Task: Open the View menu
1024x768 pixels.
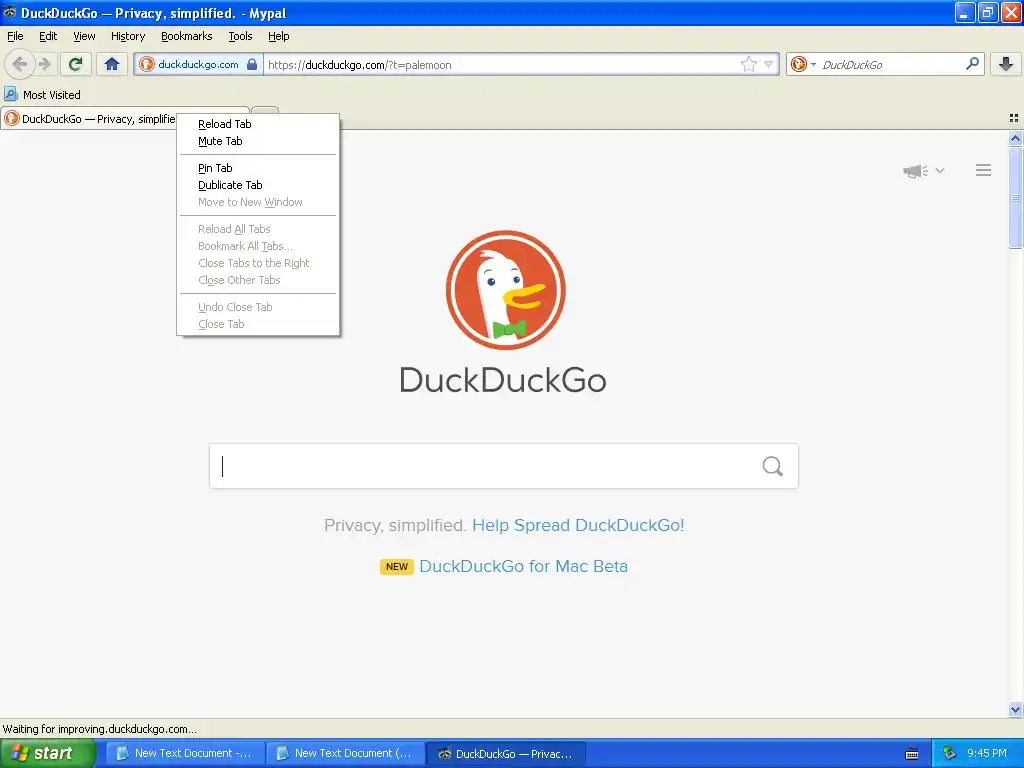Action: click(84, 36)
